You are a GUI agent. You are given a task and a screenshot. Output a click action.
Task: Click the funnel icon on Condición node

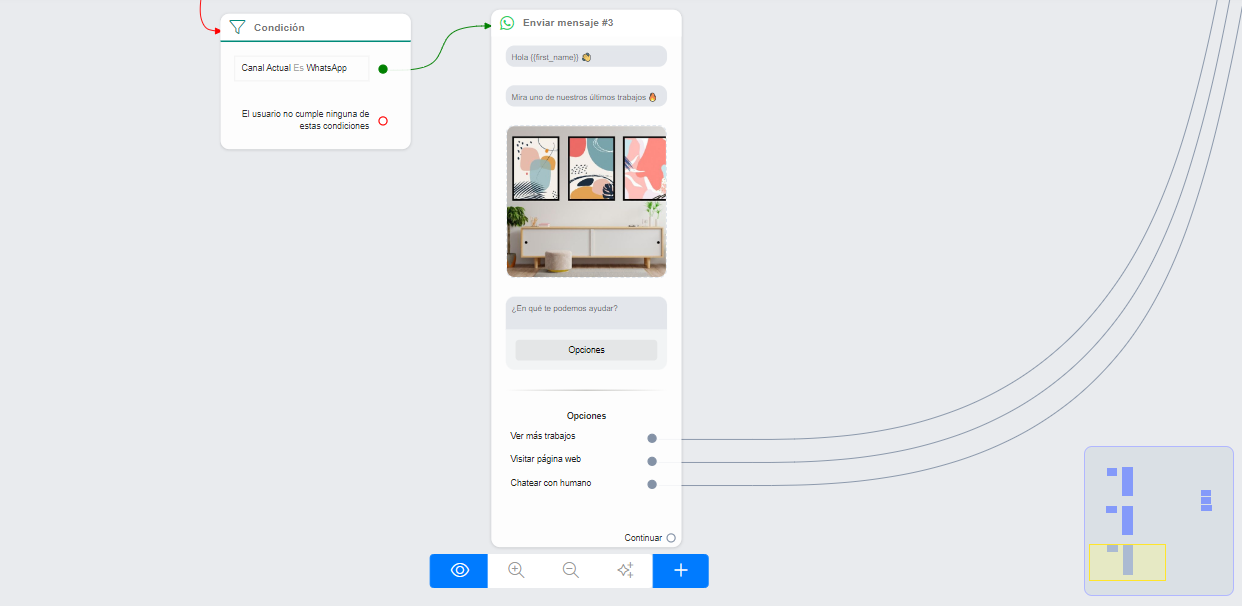(237, 27)
